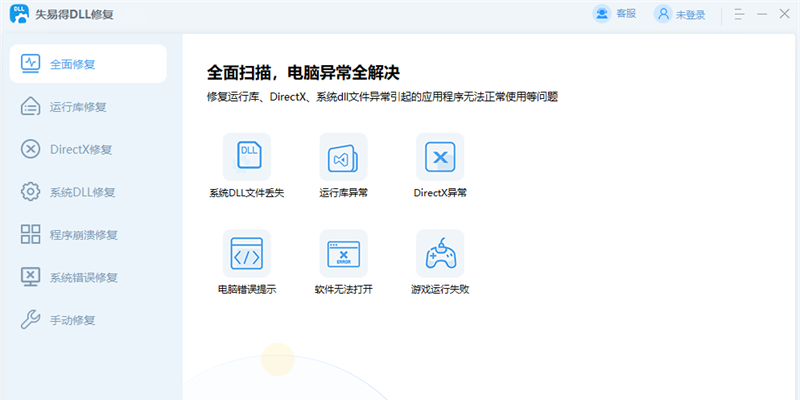Click the 失易得DLL修复 title text

74,15
